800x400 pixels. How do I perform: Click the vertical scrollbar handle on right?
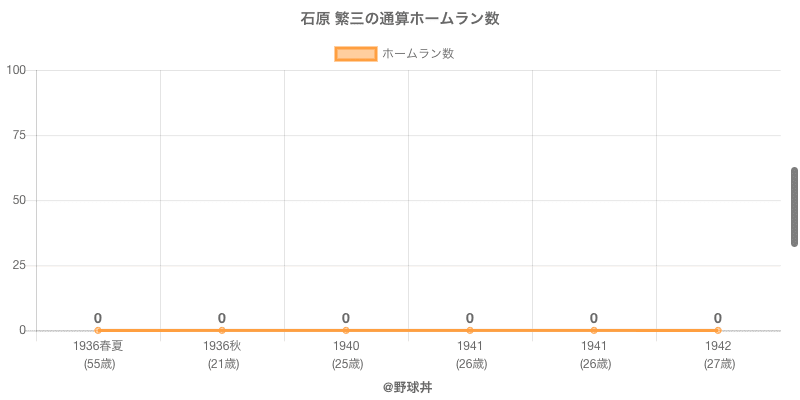794,207
